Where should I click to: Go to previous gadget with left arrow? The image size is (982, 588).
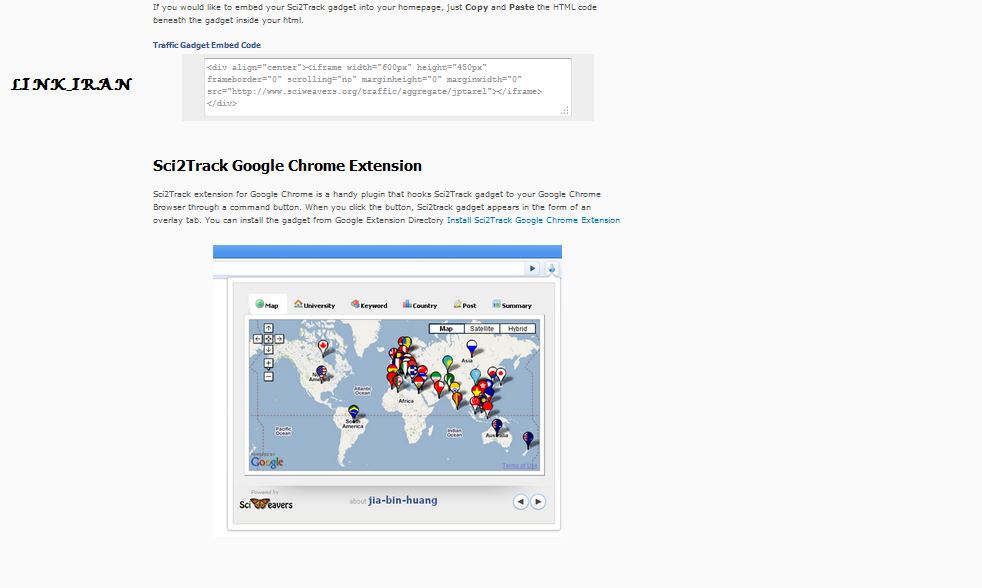pyautogui.click(x=520, y=502)
